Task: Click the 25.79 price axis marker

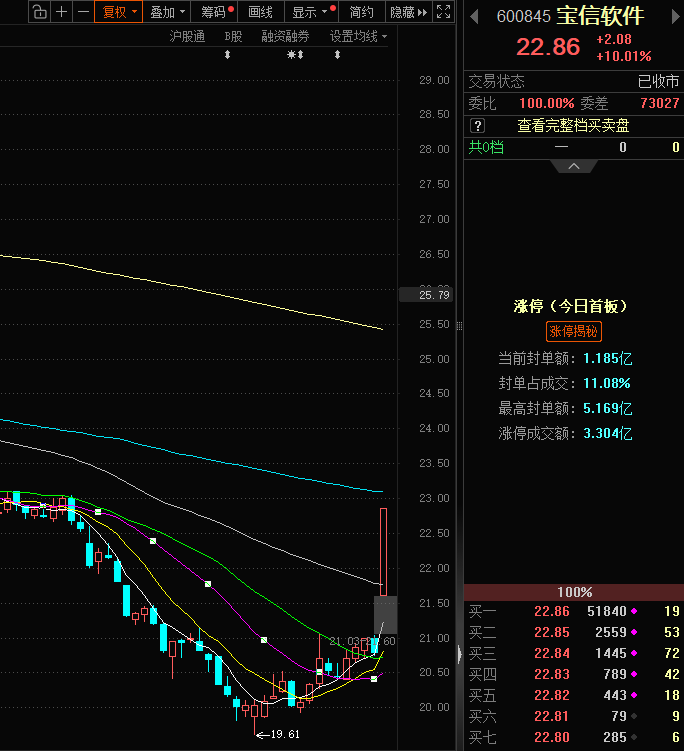Action: [x=425, y=295]
